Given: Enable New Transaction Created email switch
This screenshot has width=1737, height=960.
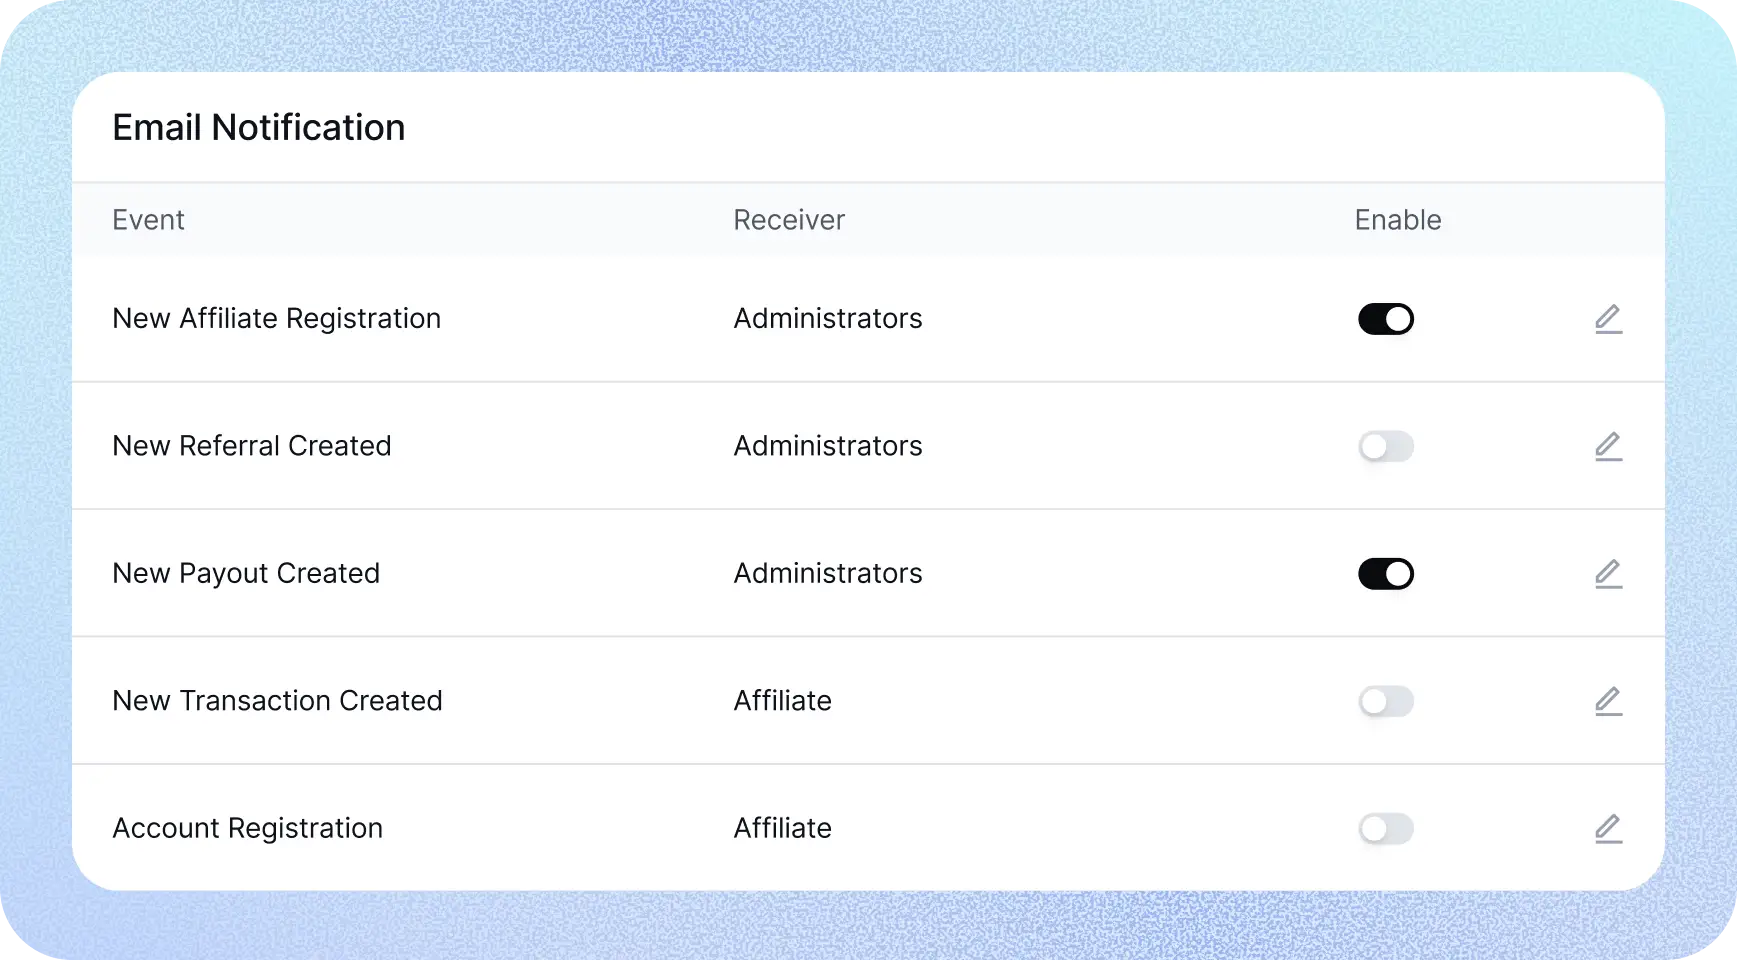Looking at the screenshot, I should coord(1385,701).
